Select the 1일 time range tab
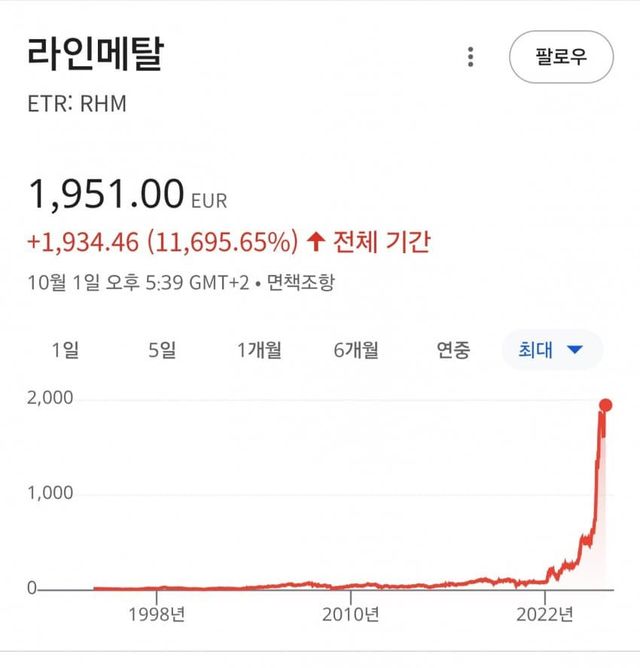 64,350
